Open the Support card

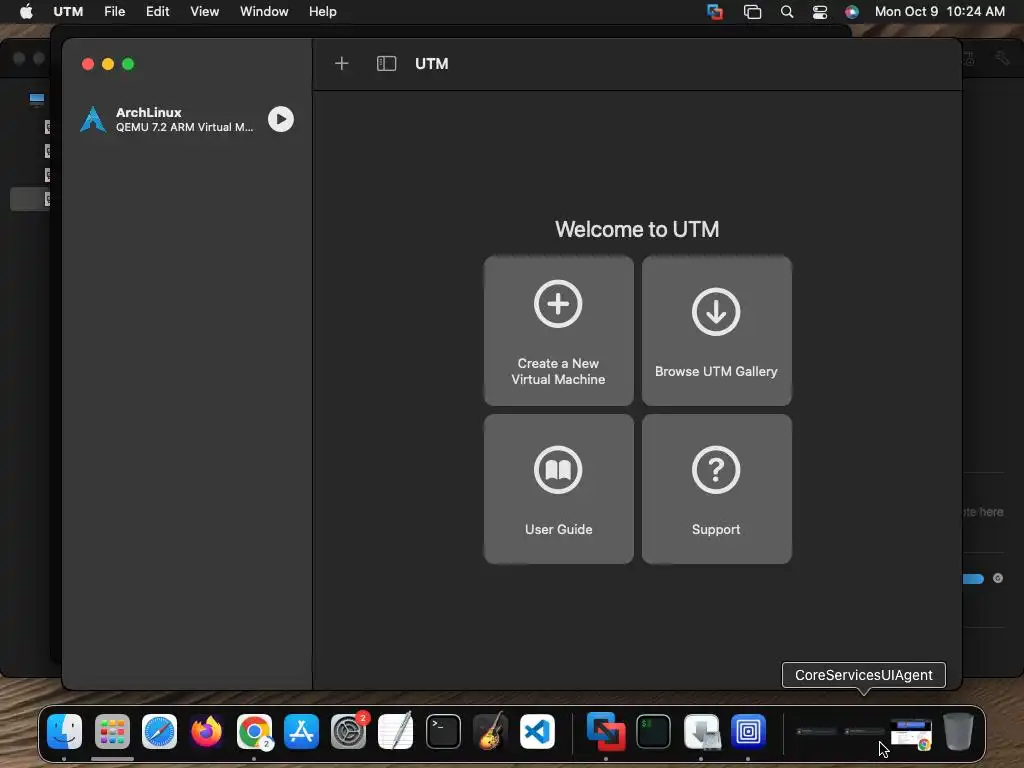pos(716,488)
